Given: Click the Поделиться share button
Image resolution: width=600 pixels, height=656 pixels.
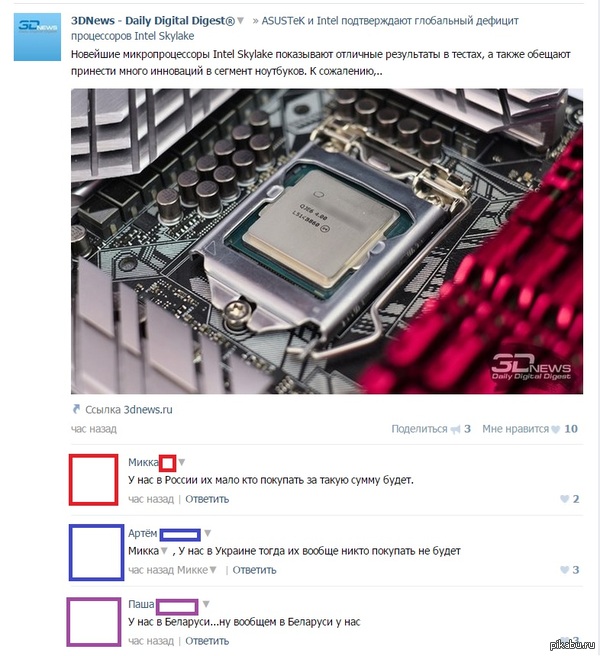Looking at the screenshot, I should click(x=419, y=429).
